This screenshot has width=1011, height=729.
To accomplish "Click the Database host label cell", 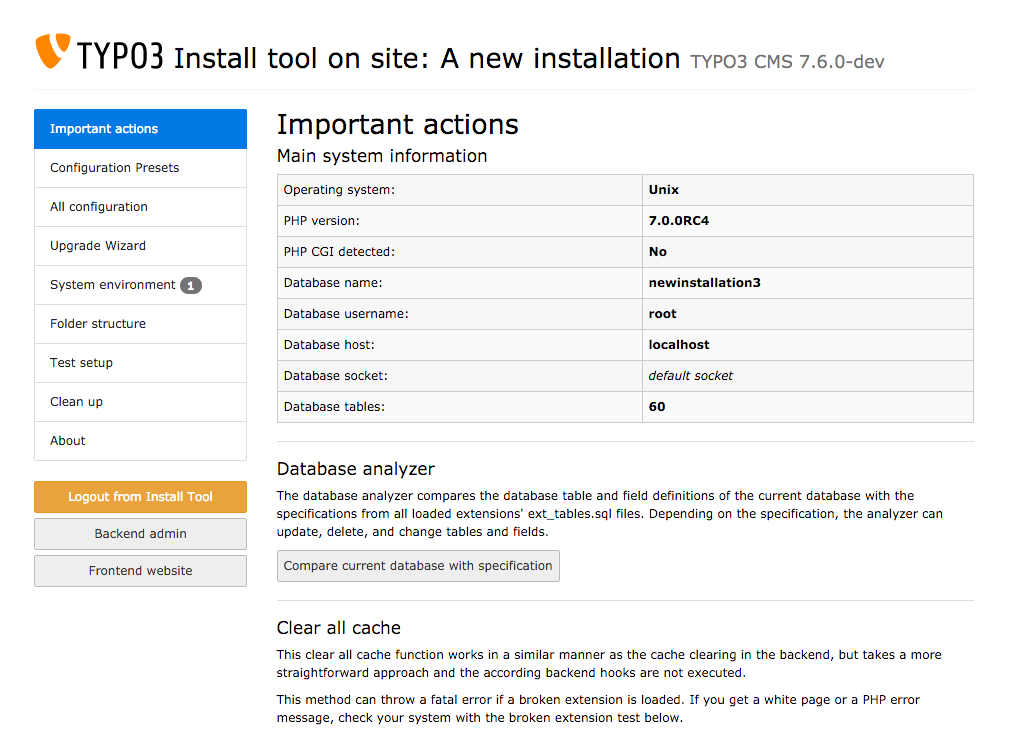I will (460, 345).
